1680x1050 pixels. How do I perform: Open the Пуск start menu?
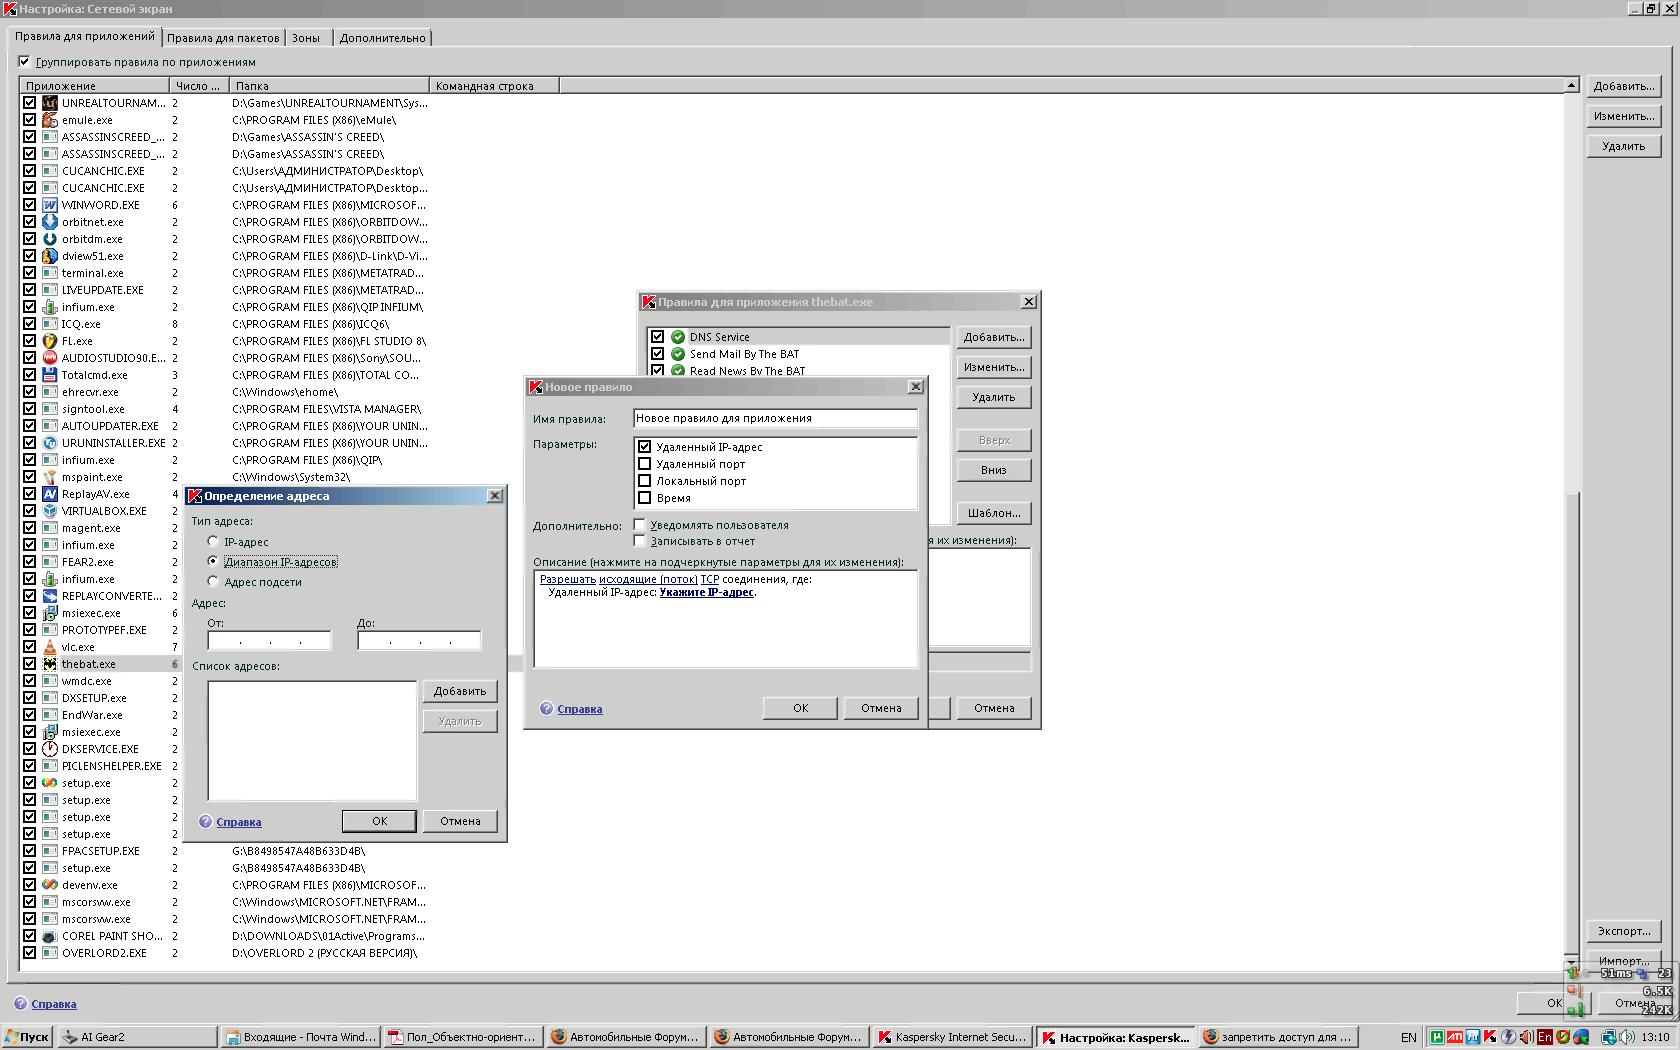tap(27, 1037)
